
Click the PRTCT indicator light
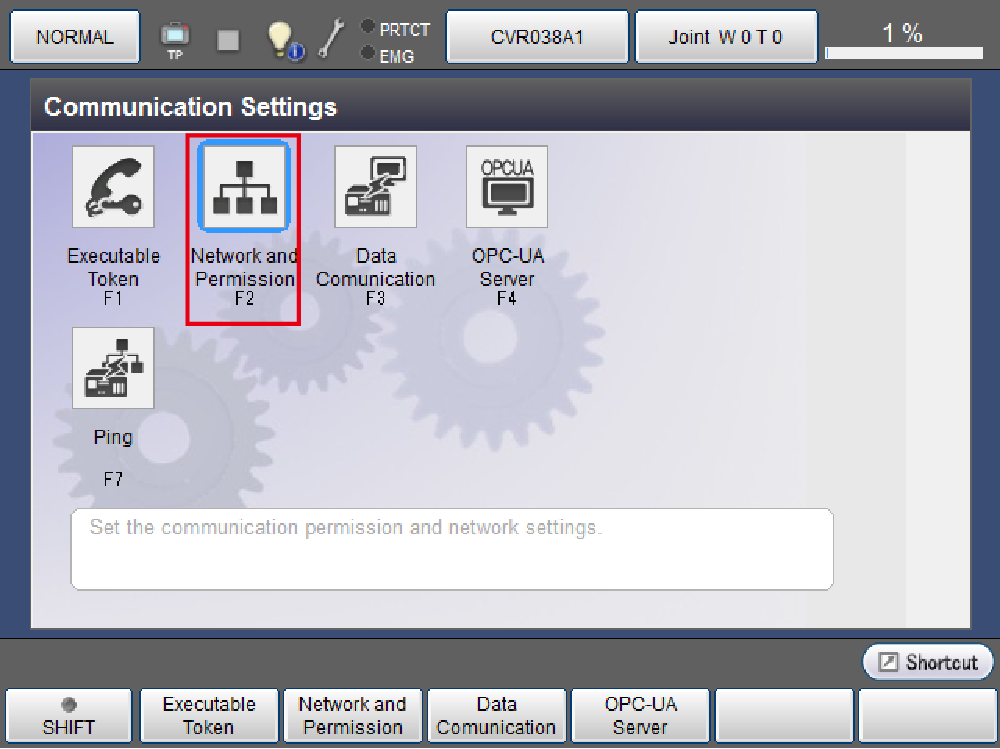coord(368,28)
